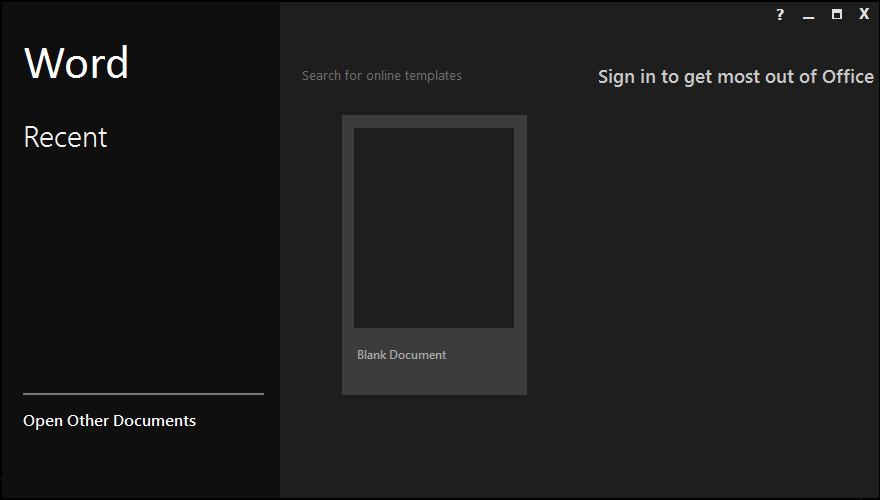Open the help question mark icon
The image size is (880, 500).
click(x=780, y=15)
